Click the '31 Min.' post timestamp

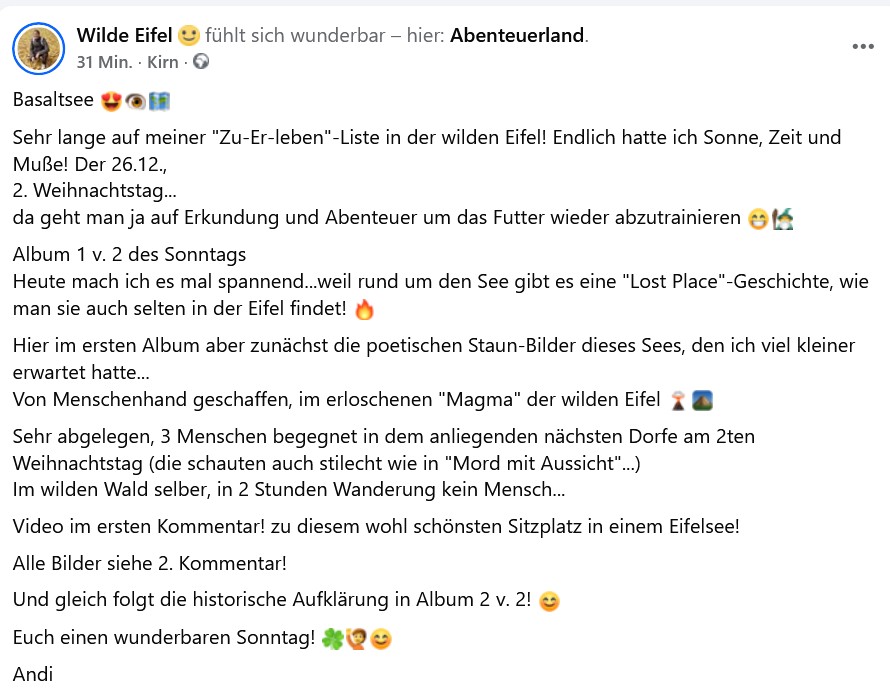[104, 62]
